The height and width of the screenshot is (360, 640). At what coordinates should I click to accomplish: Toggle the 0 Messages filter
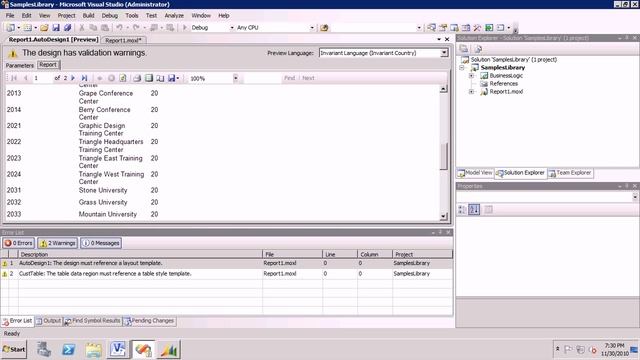coord(101,243)
